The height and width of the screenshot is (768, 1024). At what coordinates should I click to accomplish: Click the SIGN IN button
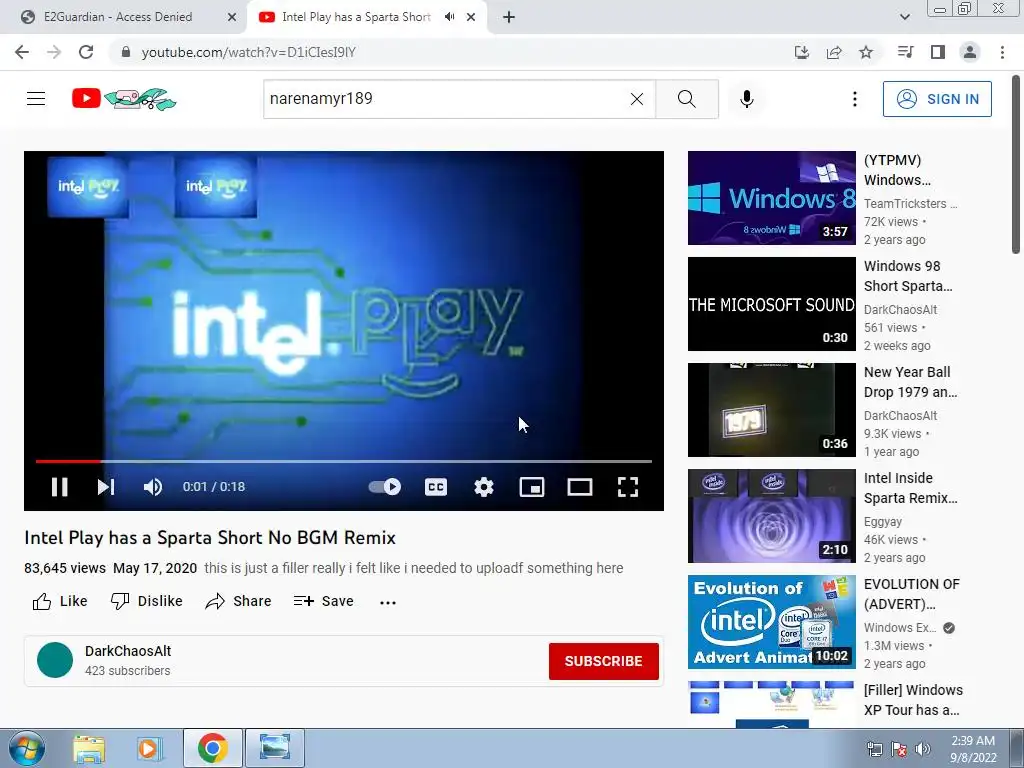[937, 99]
